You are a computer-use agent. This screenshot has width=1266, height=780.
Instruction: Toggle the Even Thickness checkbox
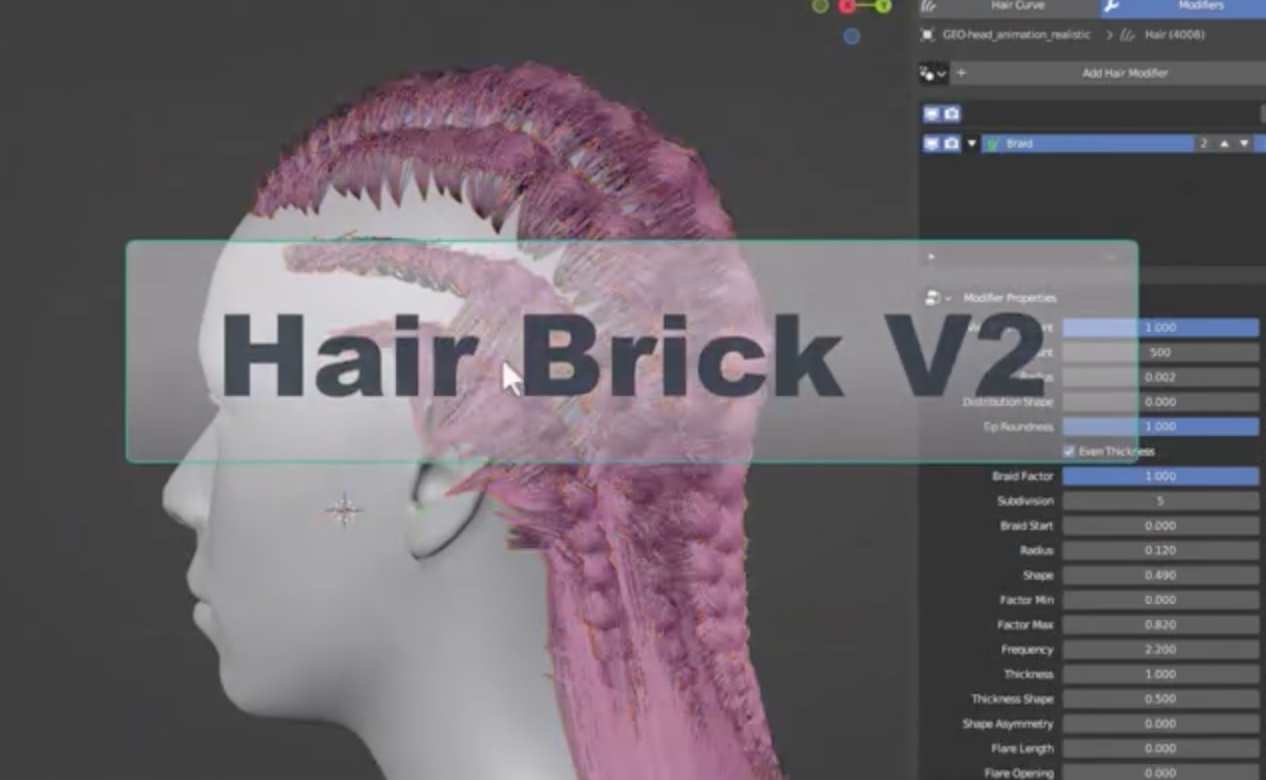coord(1069,452)
